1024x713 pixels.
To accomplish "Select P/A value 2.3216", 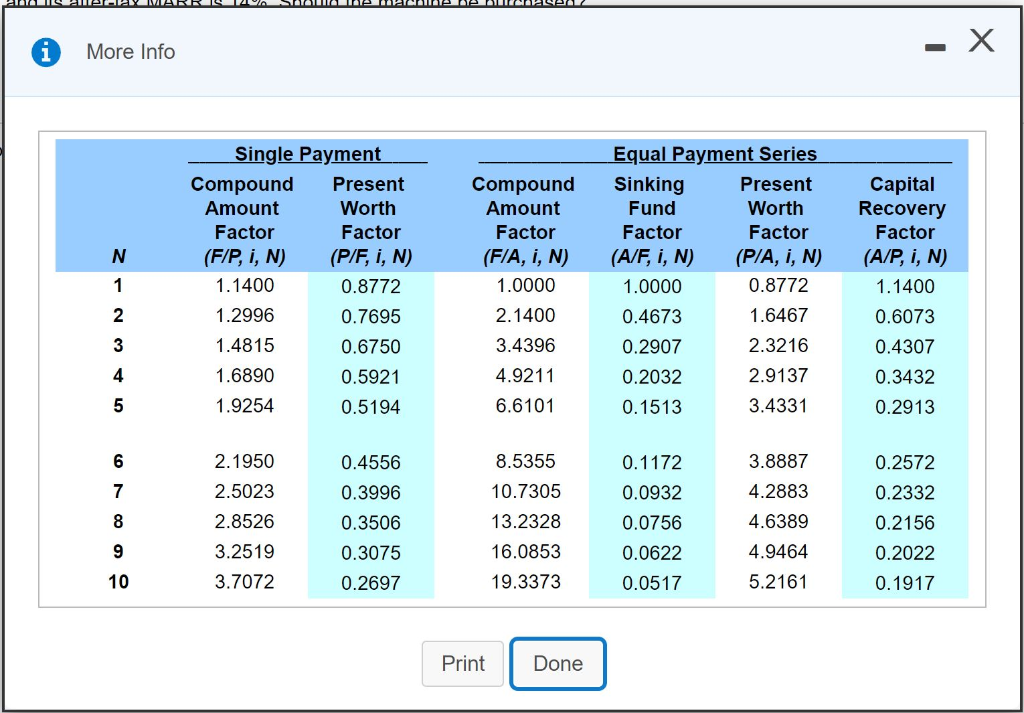I will 778,345.
